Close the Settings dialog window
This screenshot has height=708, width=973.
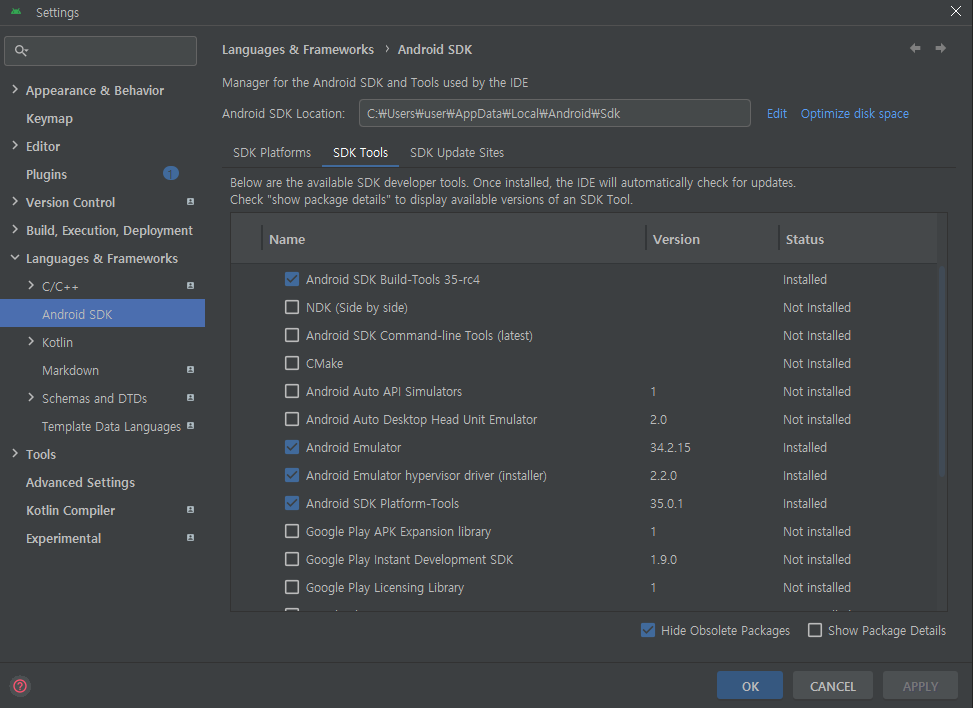click(956, 11)
